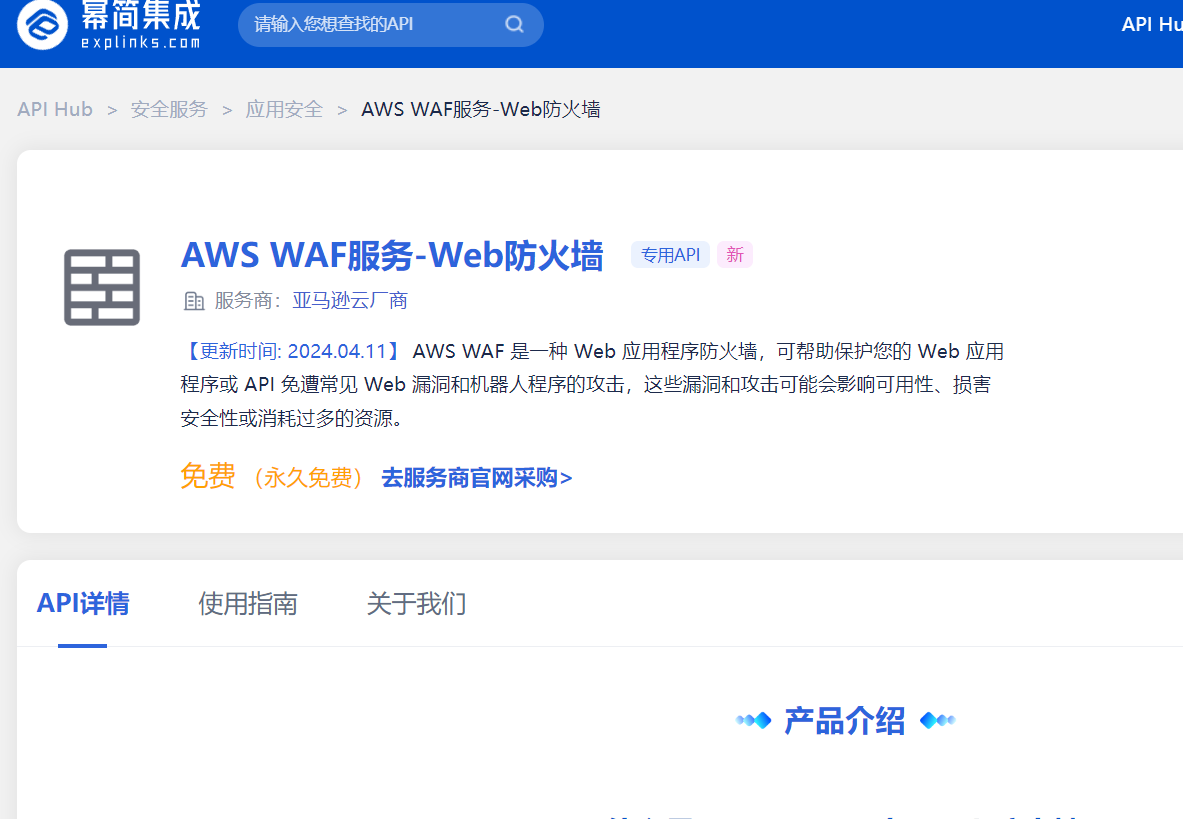Click the building icon beside 服务商

coord(194,301)
